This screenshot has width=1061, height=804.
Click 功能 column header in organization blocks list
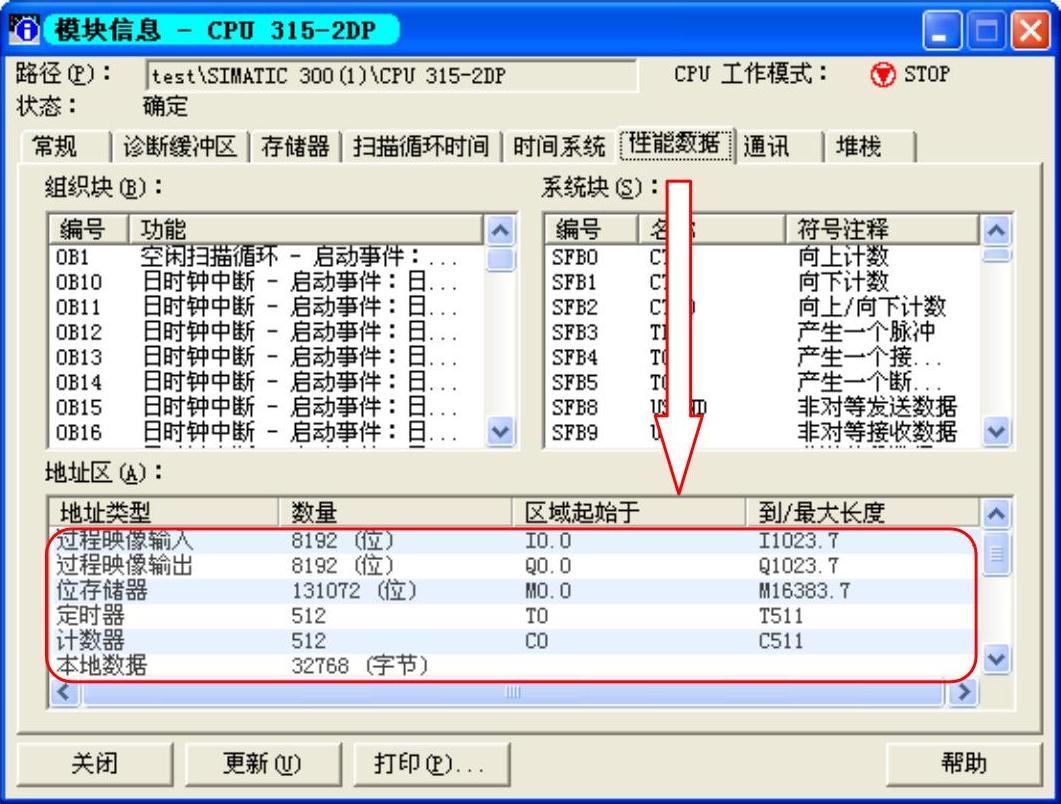[x=306, y=229]
